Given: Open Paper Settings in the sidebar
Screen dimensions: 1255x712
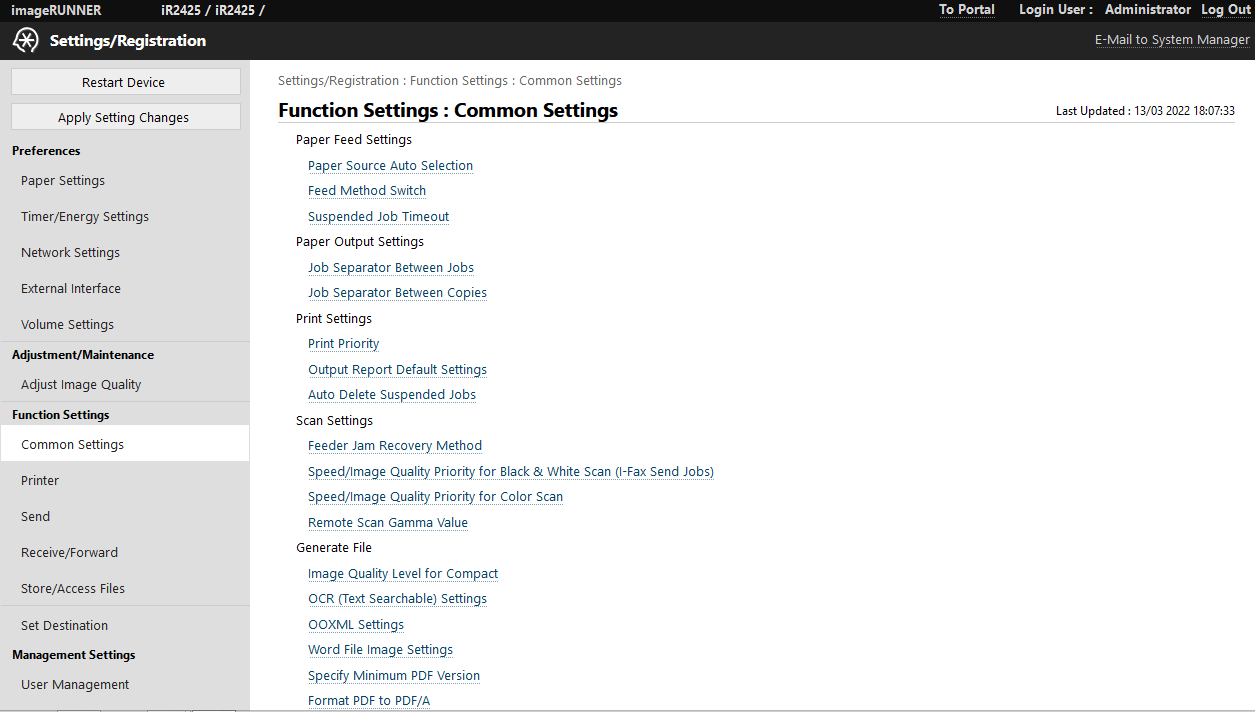Looking at the screenshot, I should (x=63, y=181).
